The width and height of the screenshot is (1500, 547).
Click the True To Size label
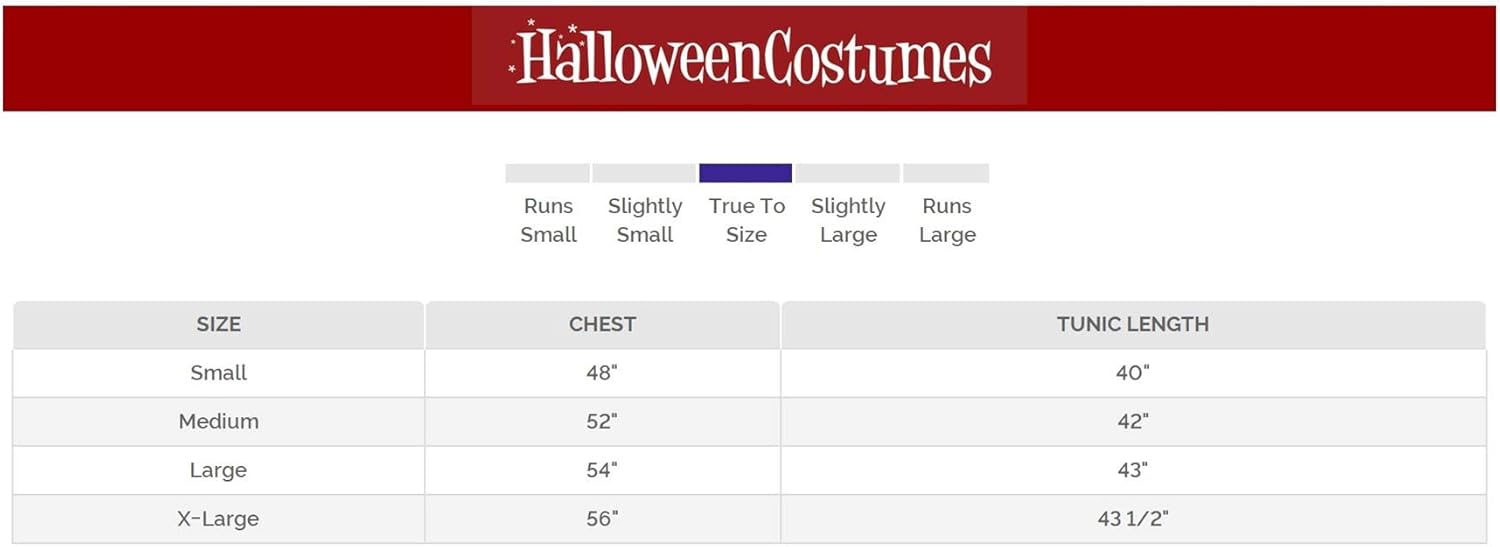point(747,220)
